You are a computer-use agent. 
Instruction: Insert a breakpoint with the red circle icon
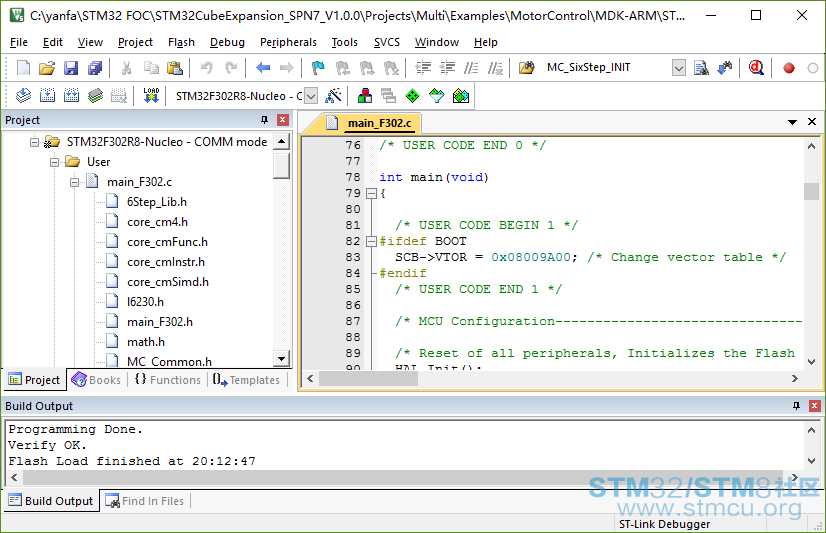[x=789, y=68]
